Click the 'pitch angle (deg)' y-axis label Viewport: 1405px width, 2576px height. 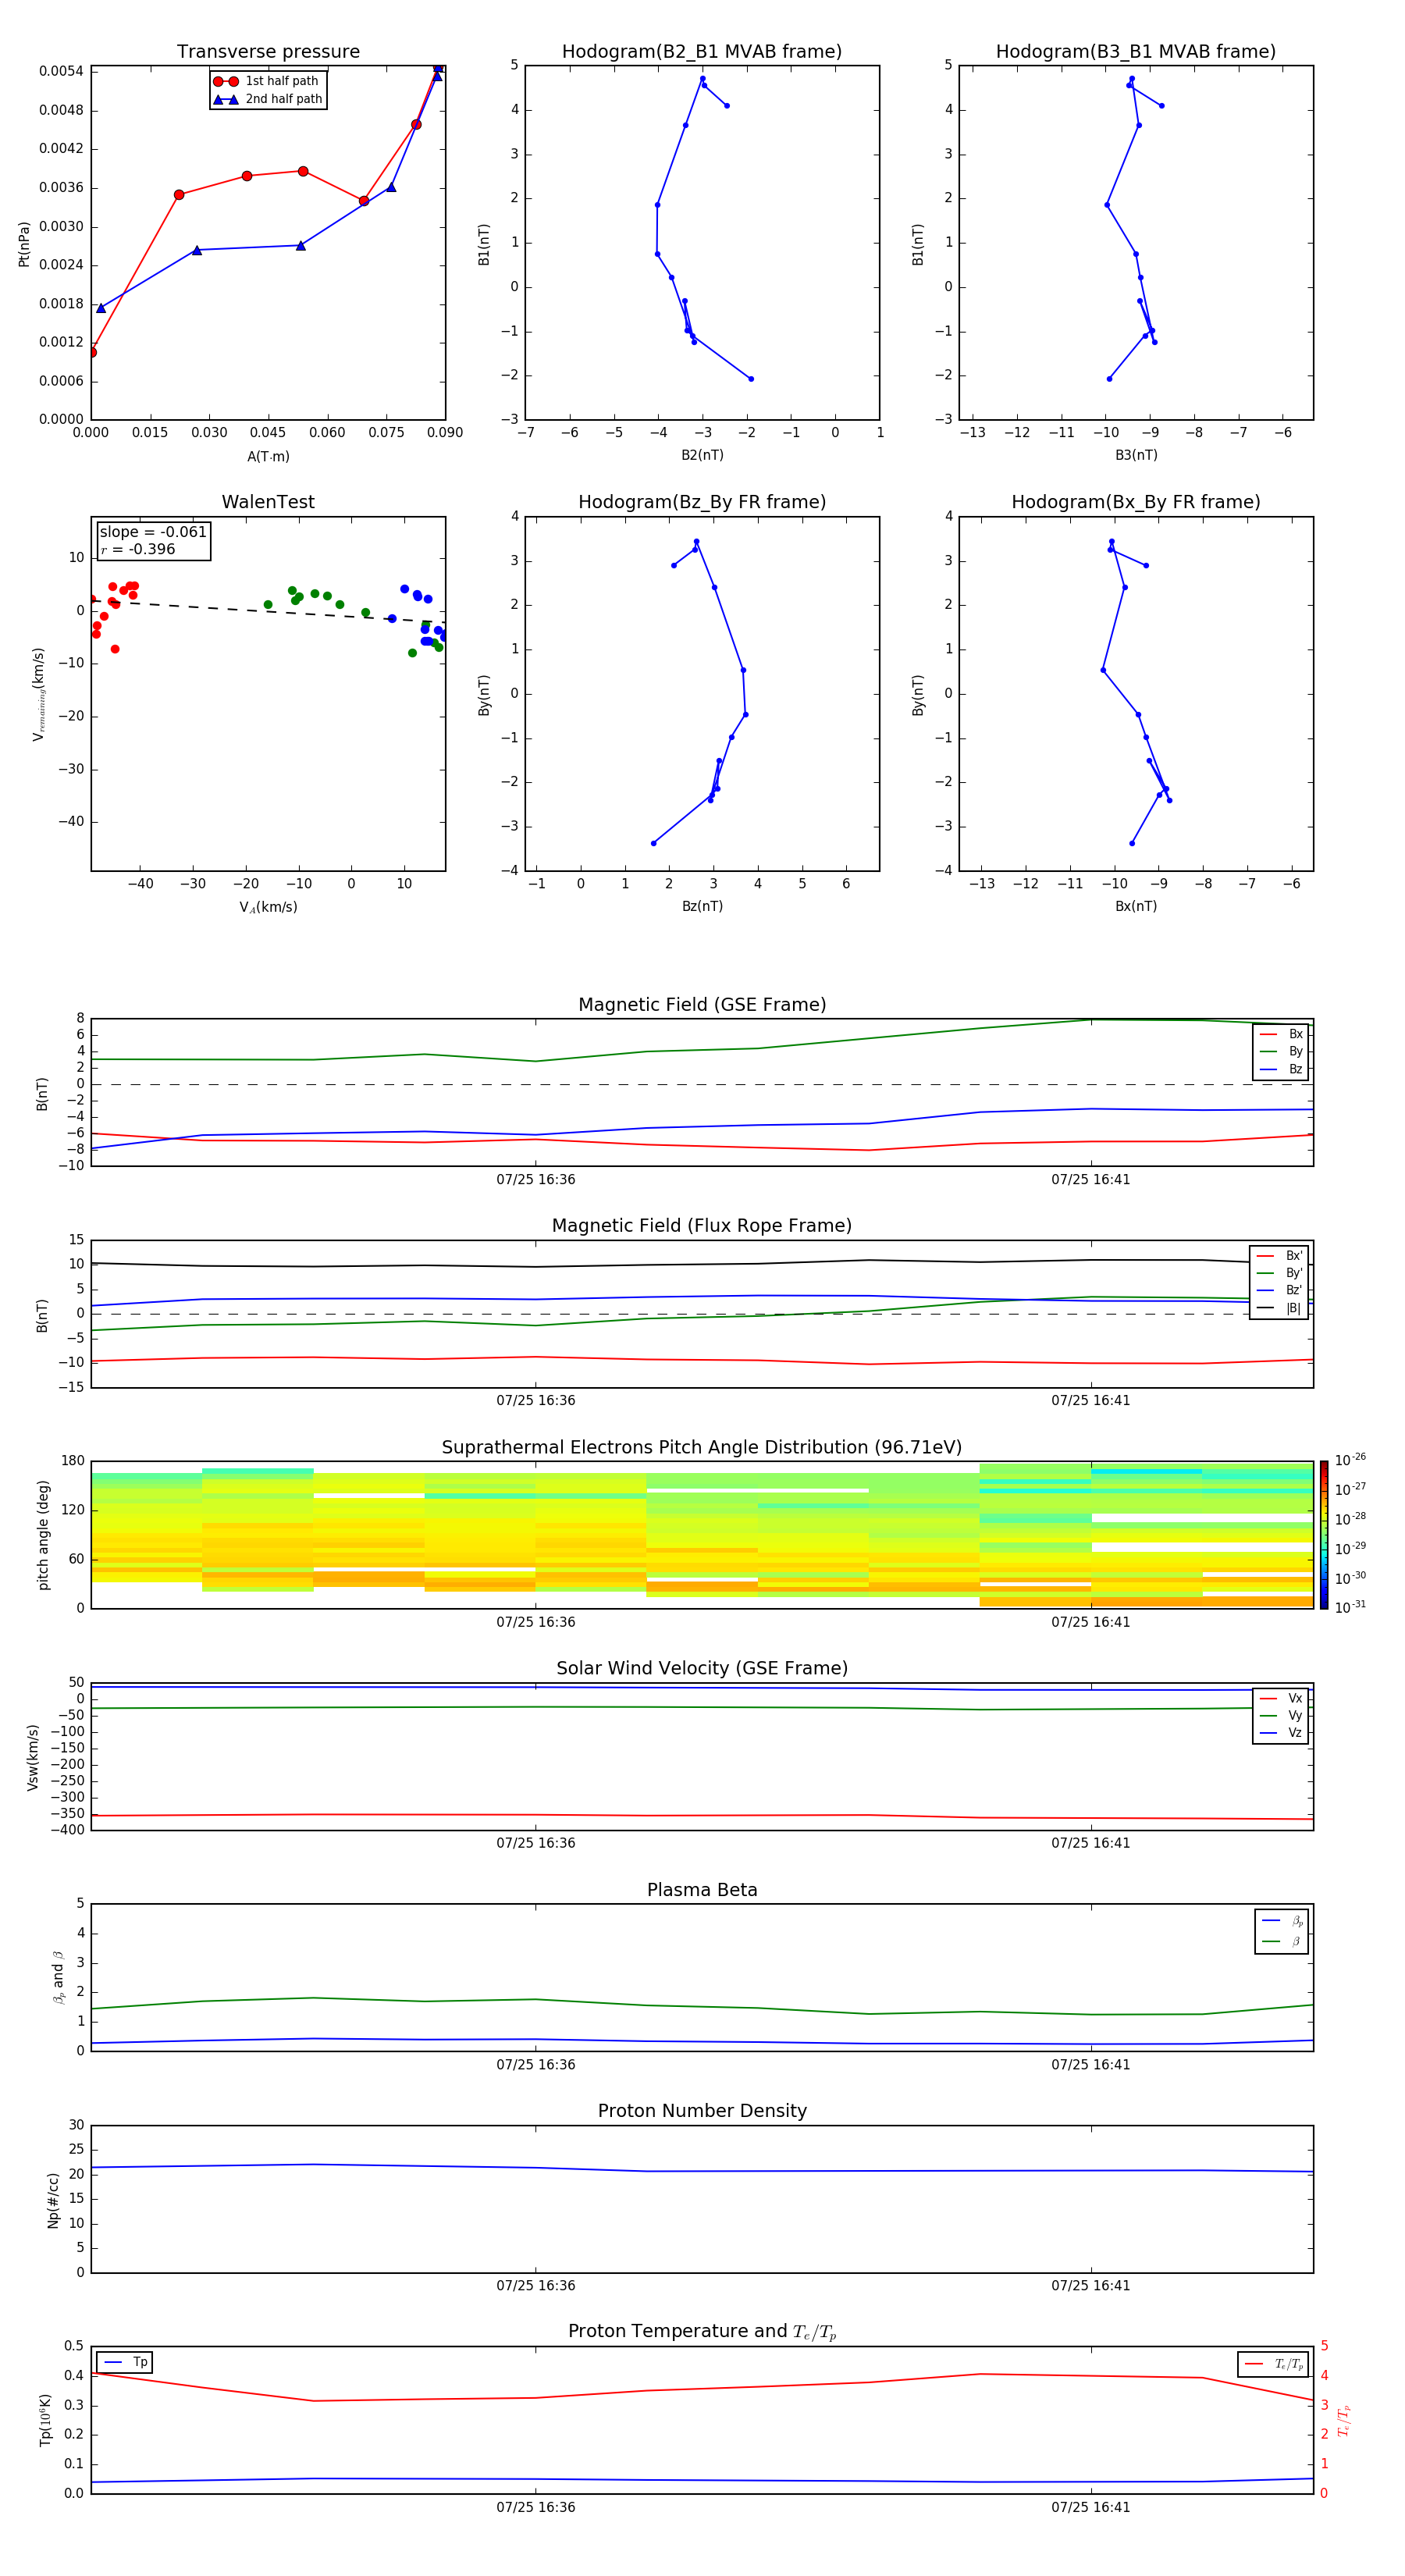click(x=43, y=1535)
